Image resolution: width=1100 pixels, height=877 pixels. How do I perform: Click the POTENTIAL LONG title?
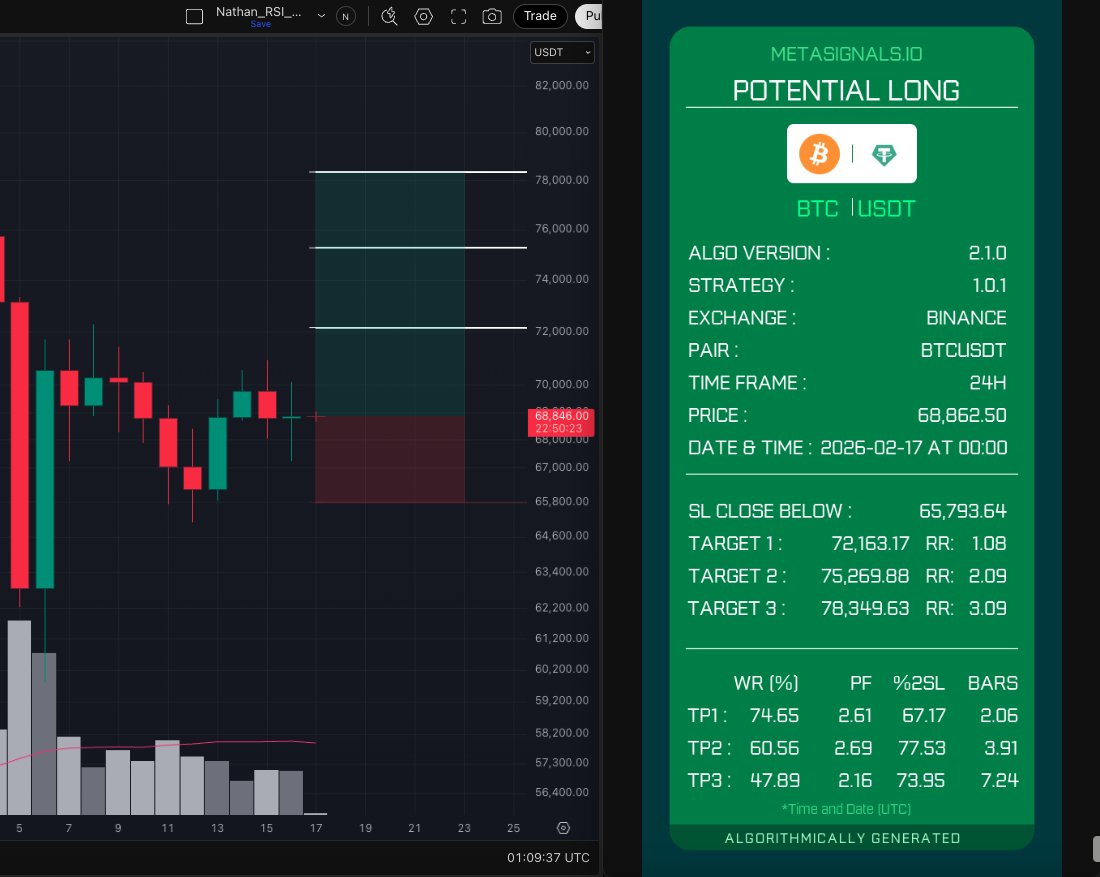click(x=846, y=91)
